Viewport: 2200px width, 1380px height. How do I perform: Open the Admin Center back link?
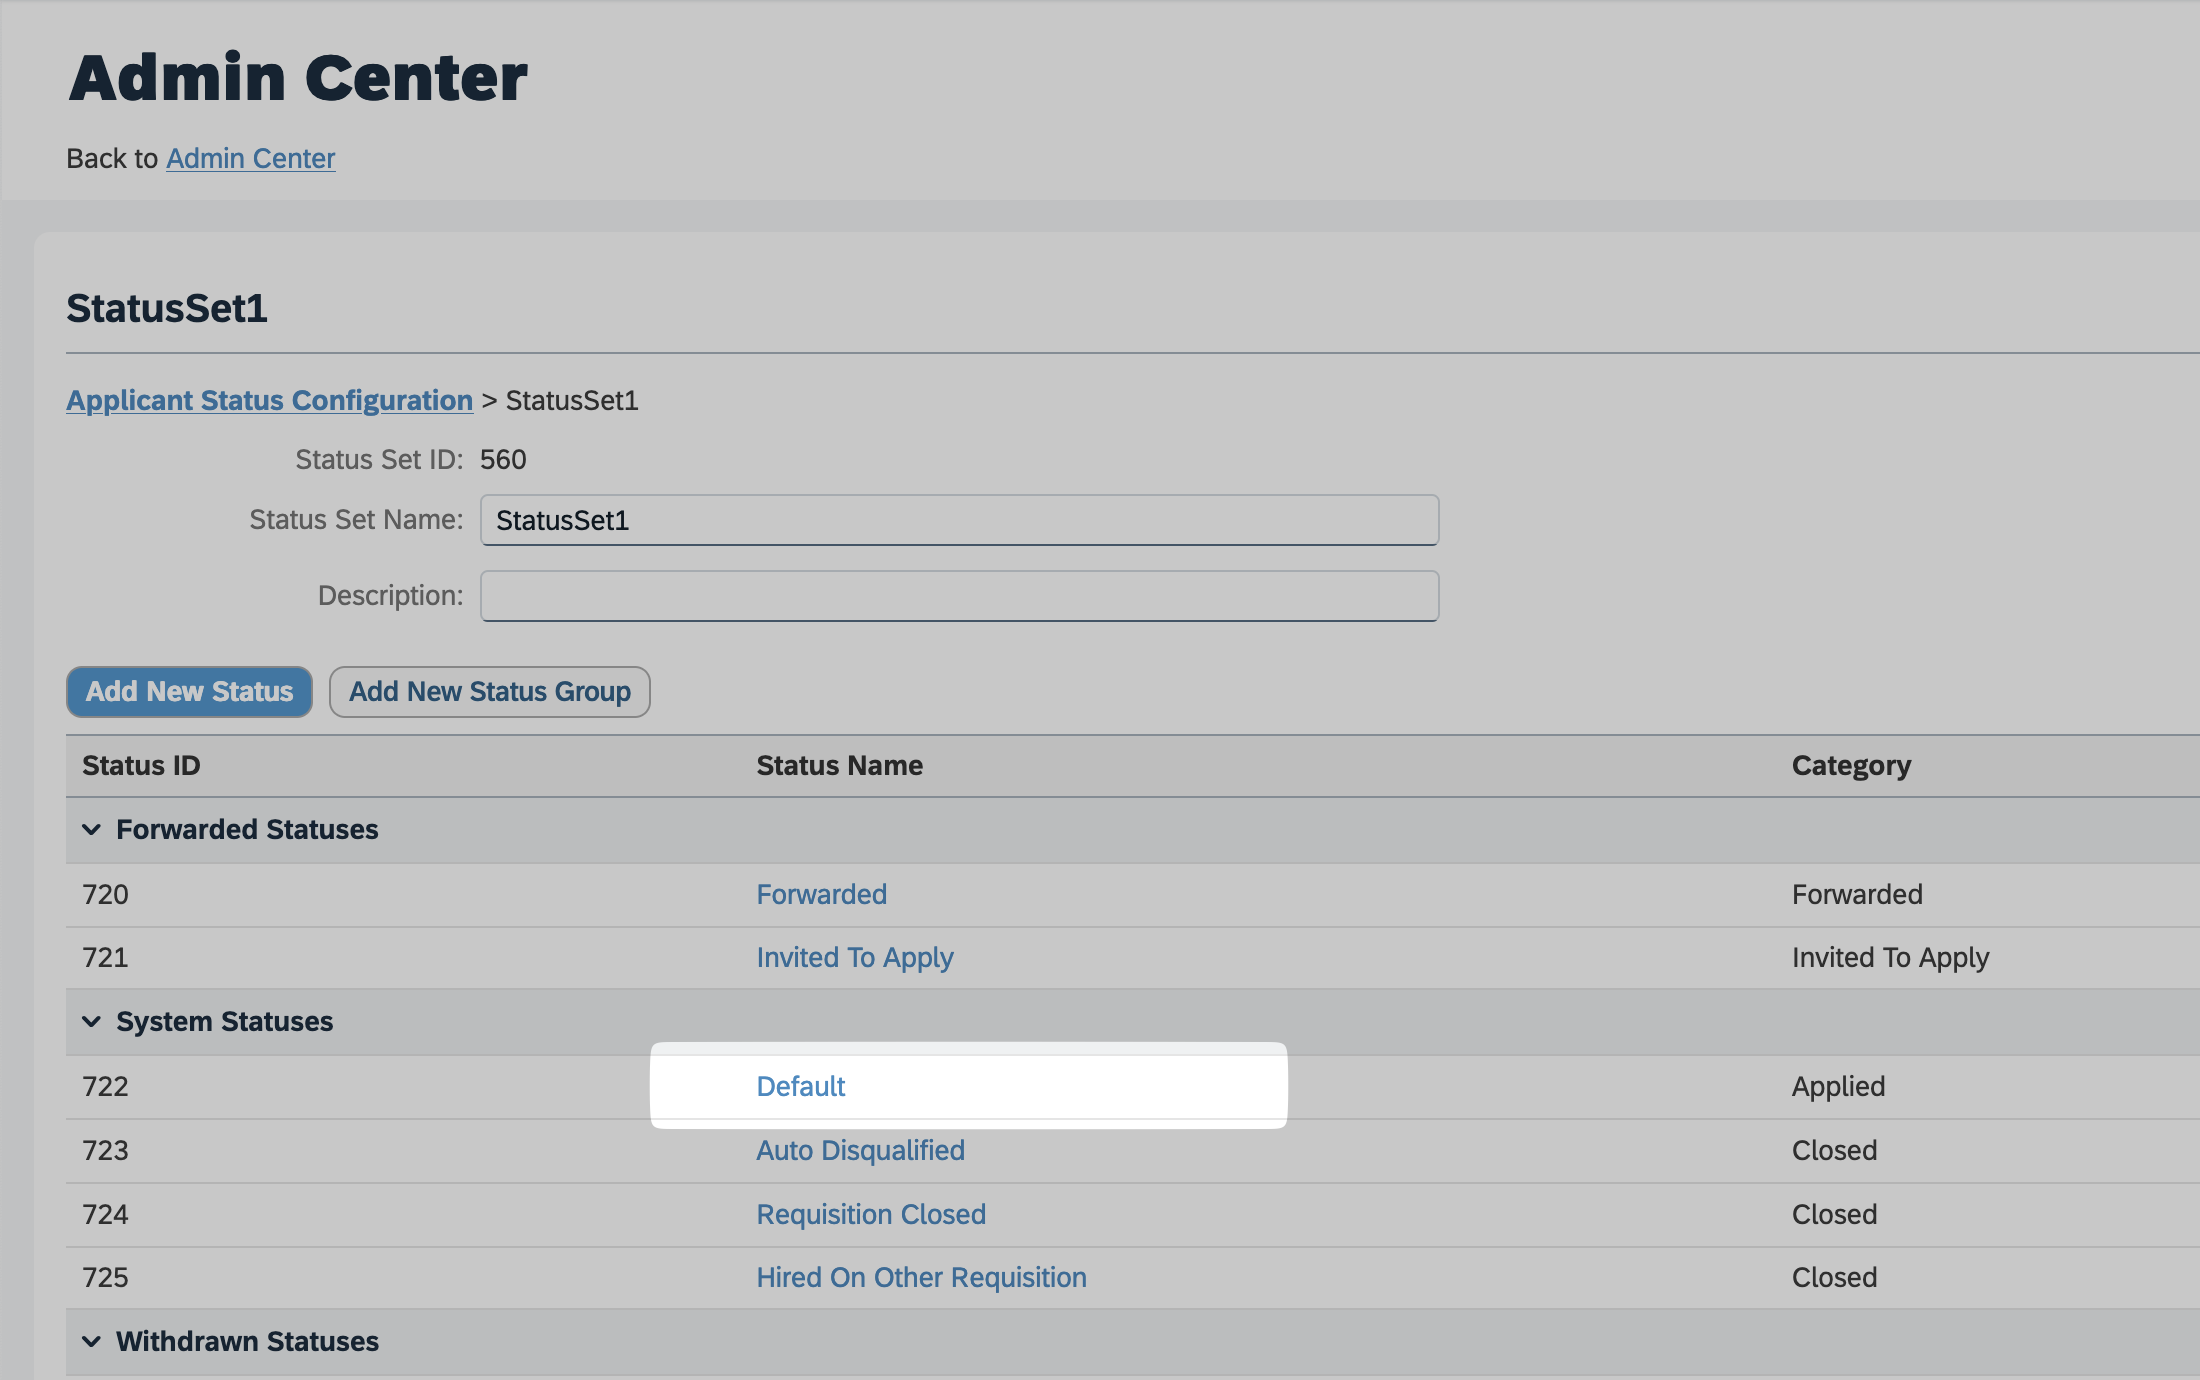[250, 158]
